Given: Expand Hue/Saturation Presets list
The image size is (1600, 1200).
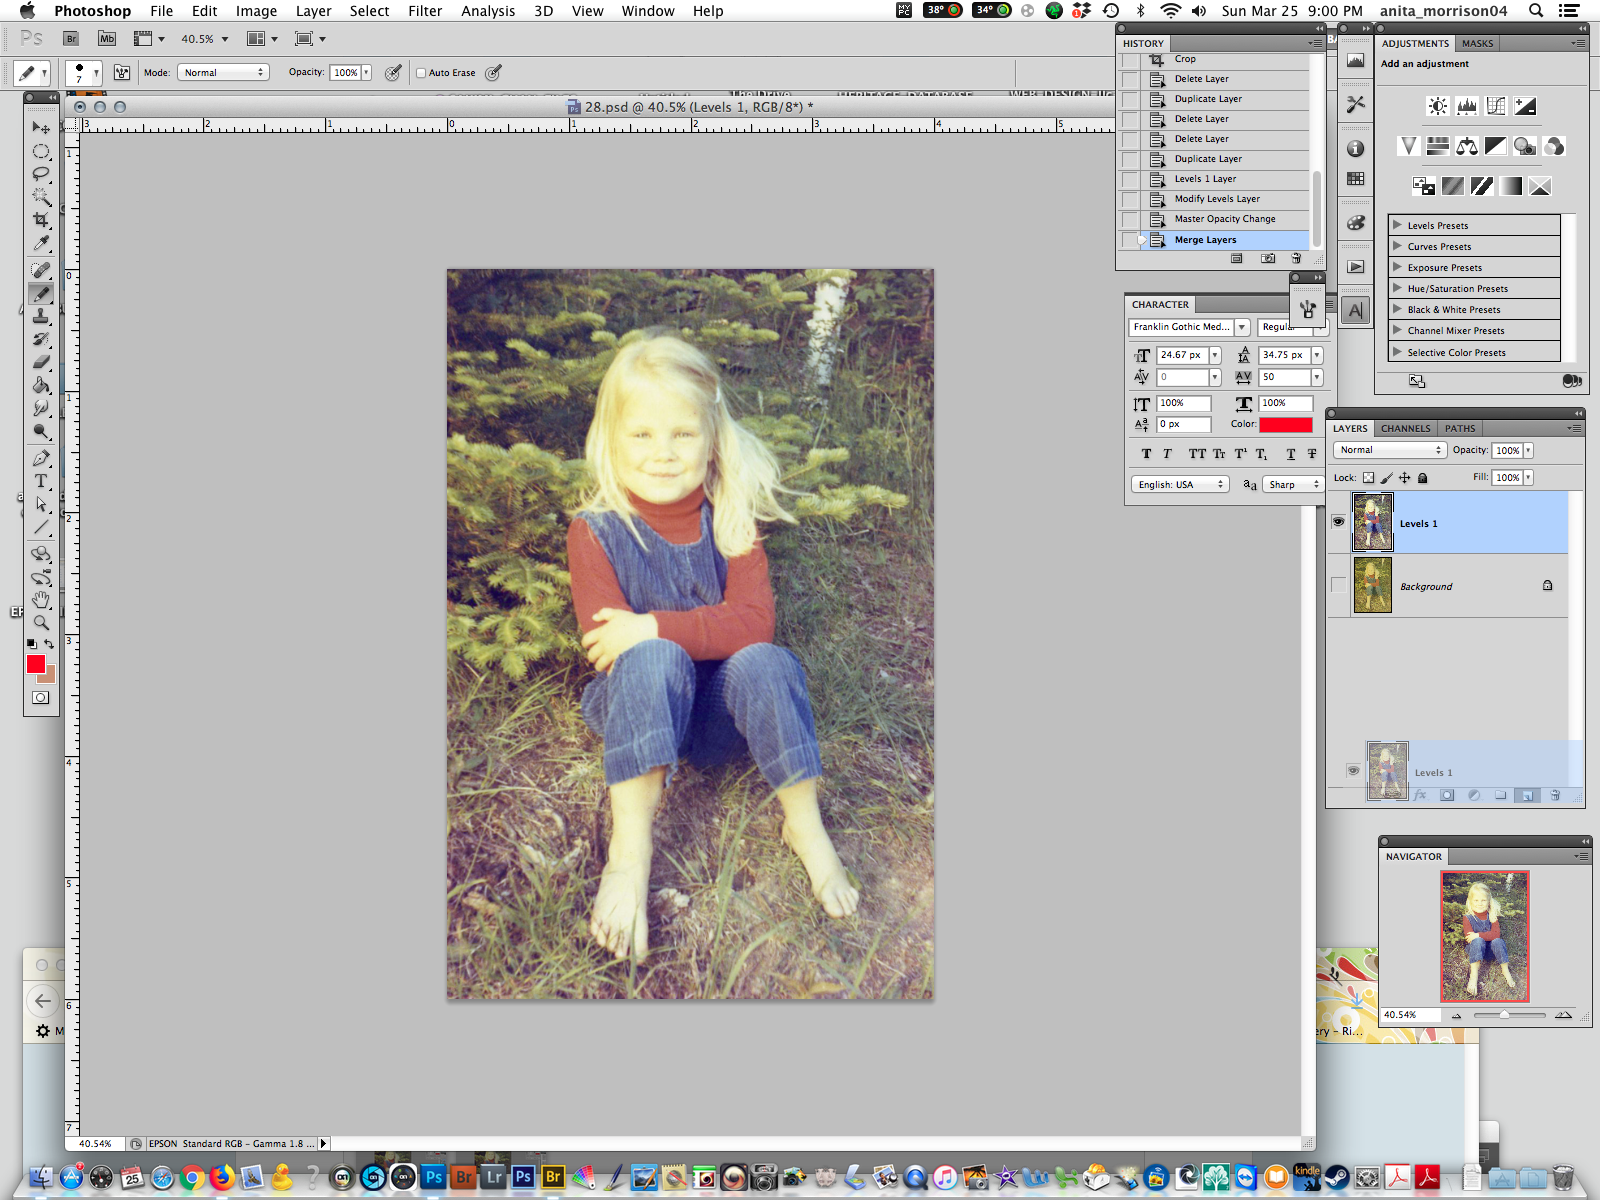Looking at the screenshot, I should [x=1398, y=288].
